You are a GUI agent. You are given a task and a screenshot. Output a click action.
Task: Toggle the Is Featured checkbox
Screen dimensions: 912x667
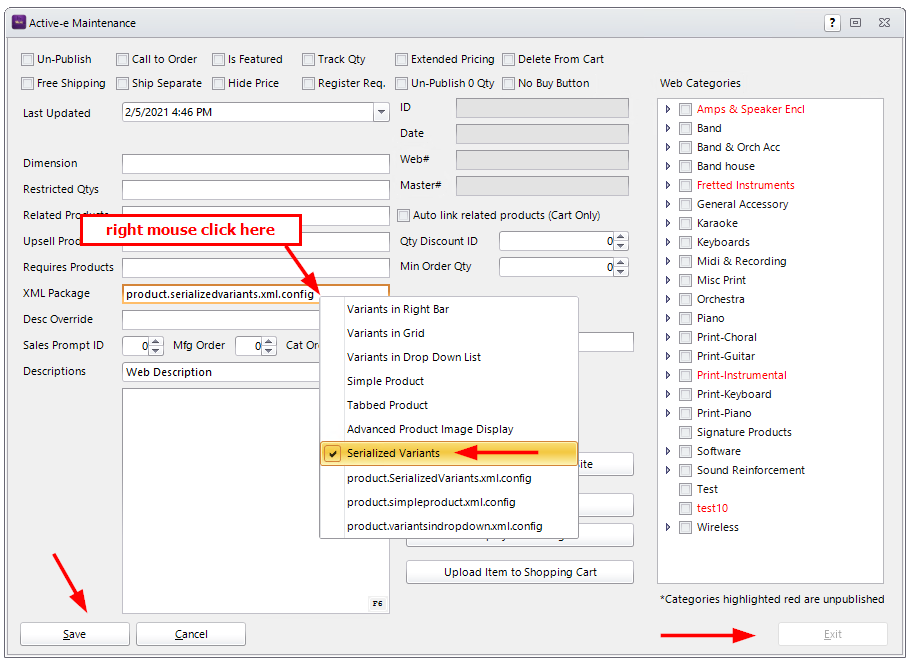point(218,59)
